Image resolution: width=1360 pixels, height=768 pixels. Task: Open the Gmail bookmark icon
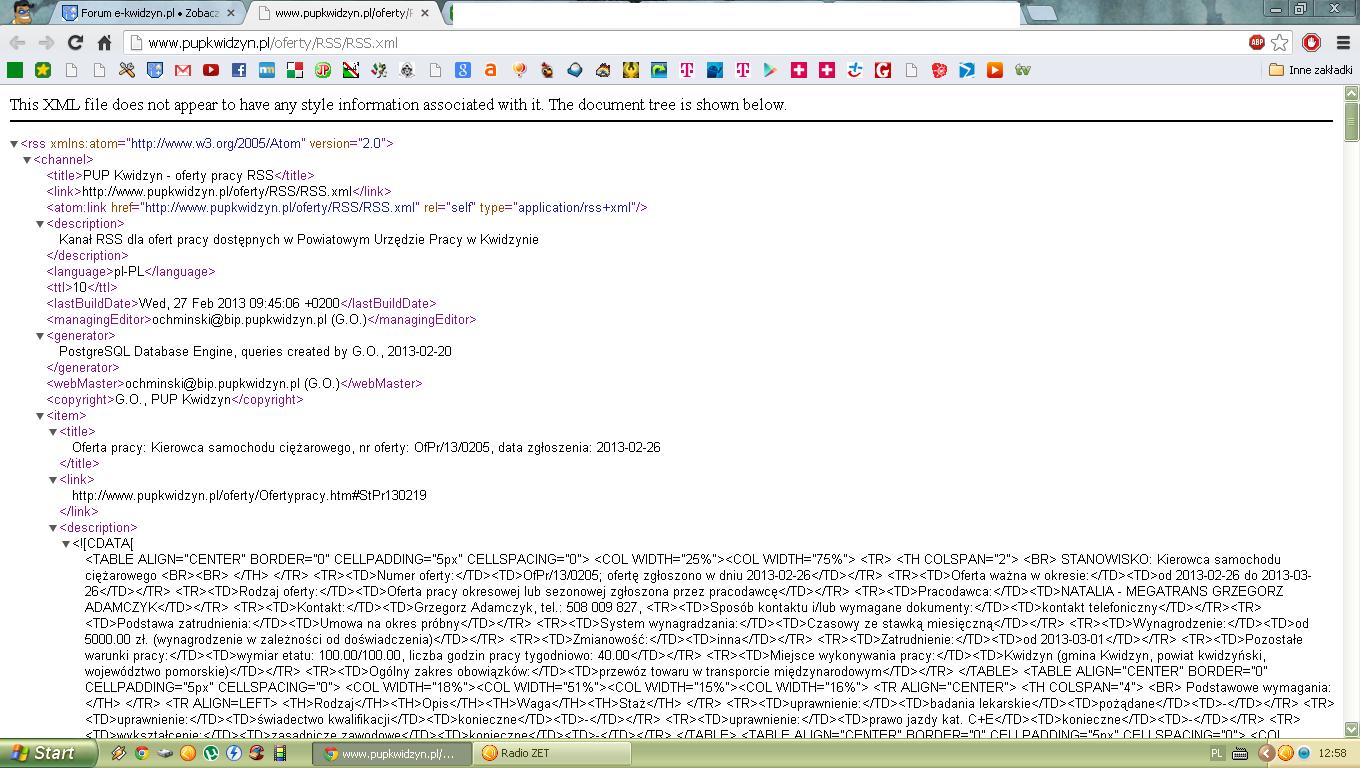point(183,70)
